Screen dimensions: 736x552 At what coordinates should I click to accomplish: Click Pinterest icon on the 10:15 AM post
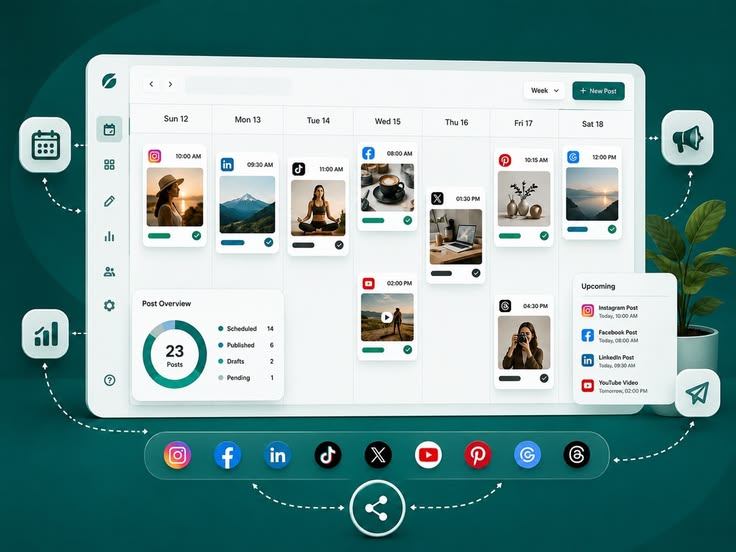pyautogui.click(x=505, y=160)
